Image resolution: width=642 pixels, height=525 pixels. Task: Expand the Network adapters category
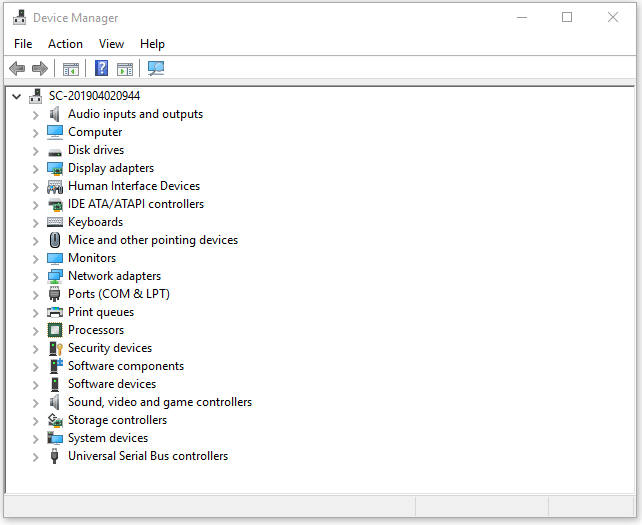click(x=36, y=277)
